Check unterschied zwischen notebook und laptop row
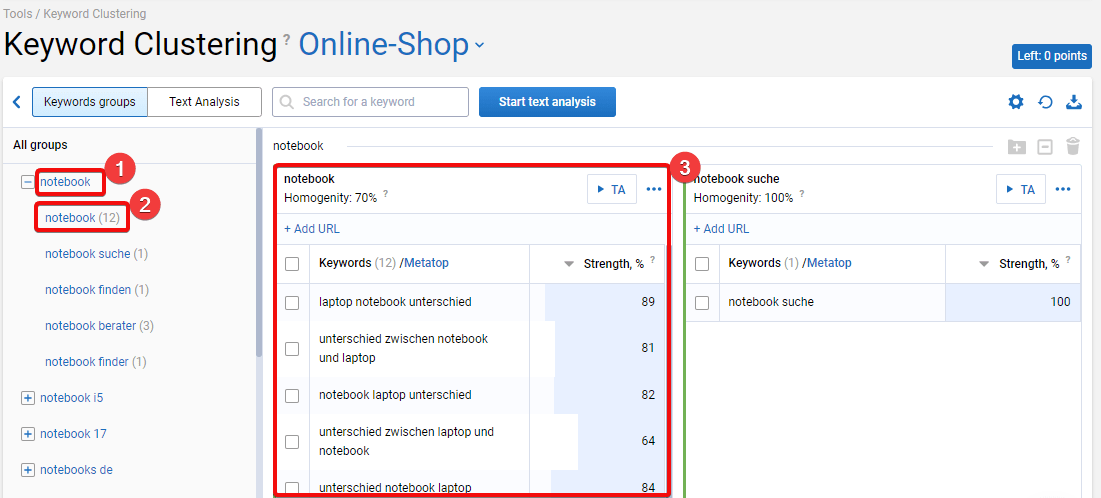 [x=292, y=348]
